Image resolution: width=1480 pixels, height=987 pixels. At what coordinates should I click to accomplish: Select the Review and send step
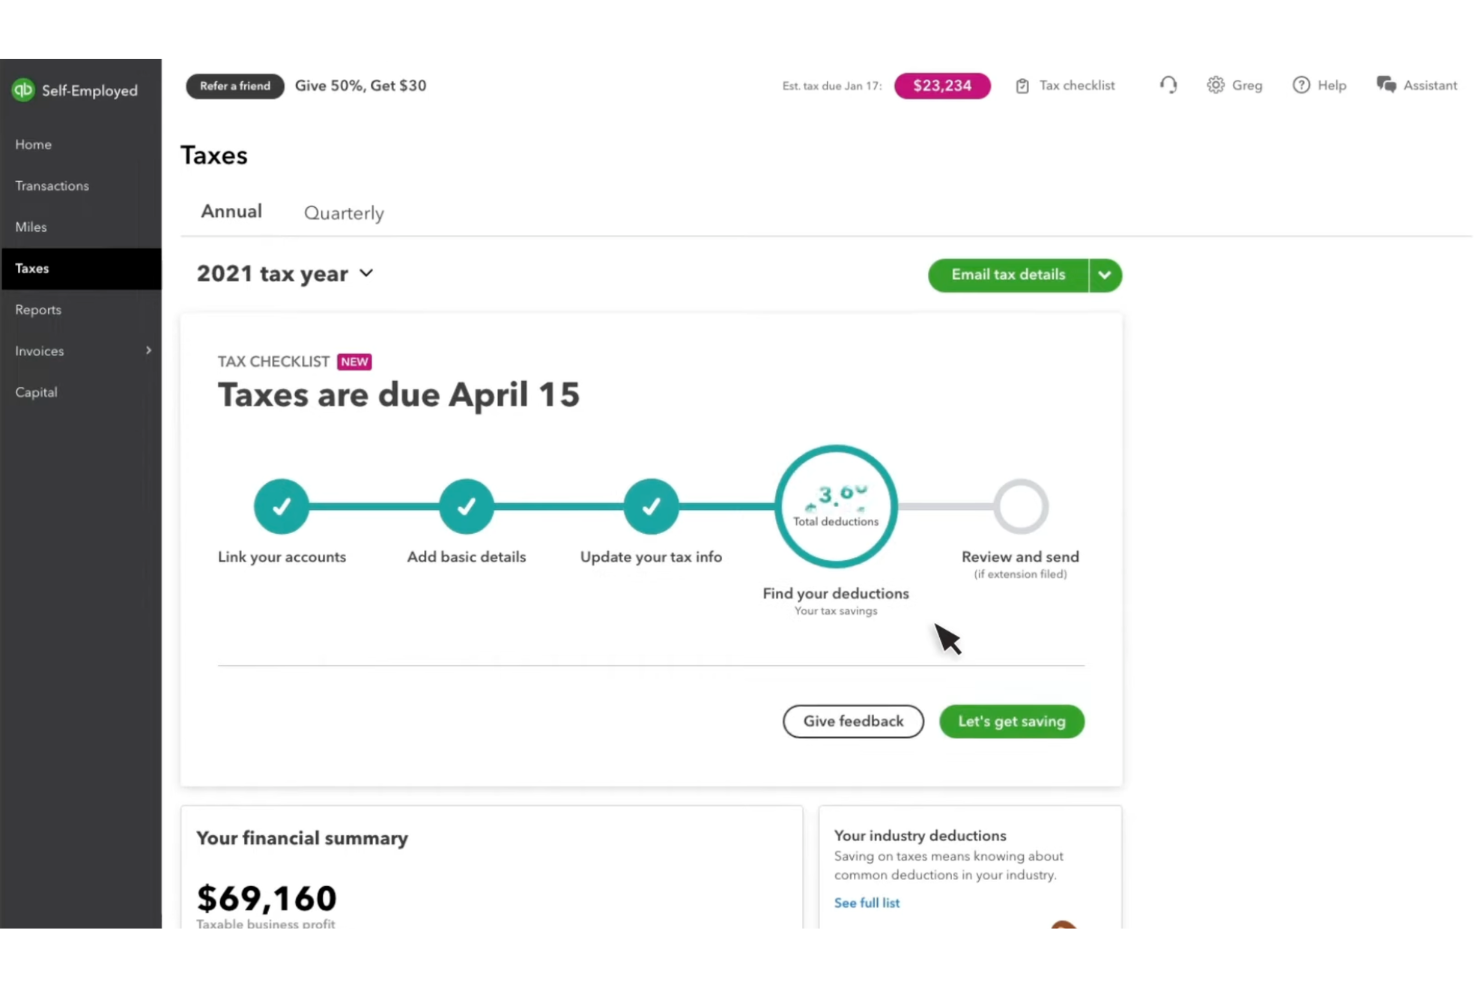point(1020,506)
